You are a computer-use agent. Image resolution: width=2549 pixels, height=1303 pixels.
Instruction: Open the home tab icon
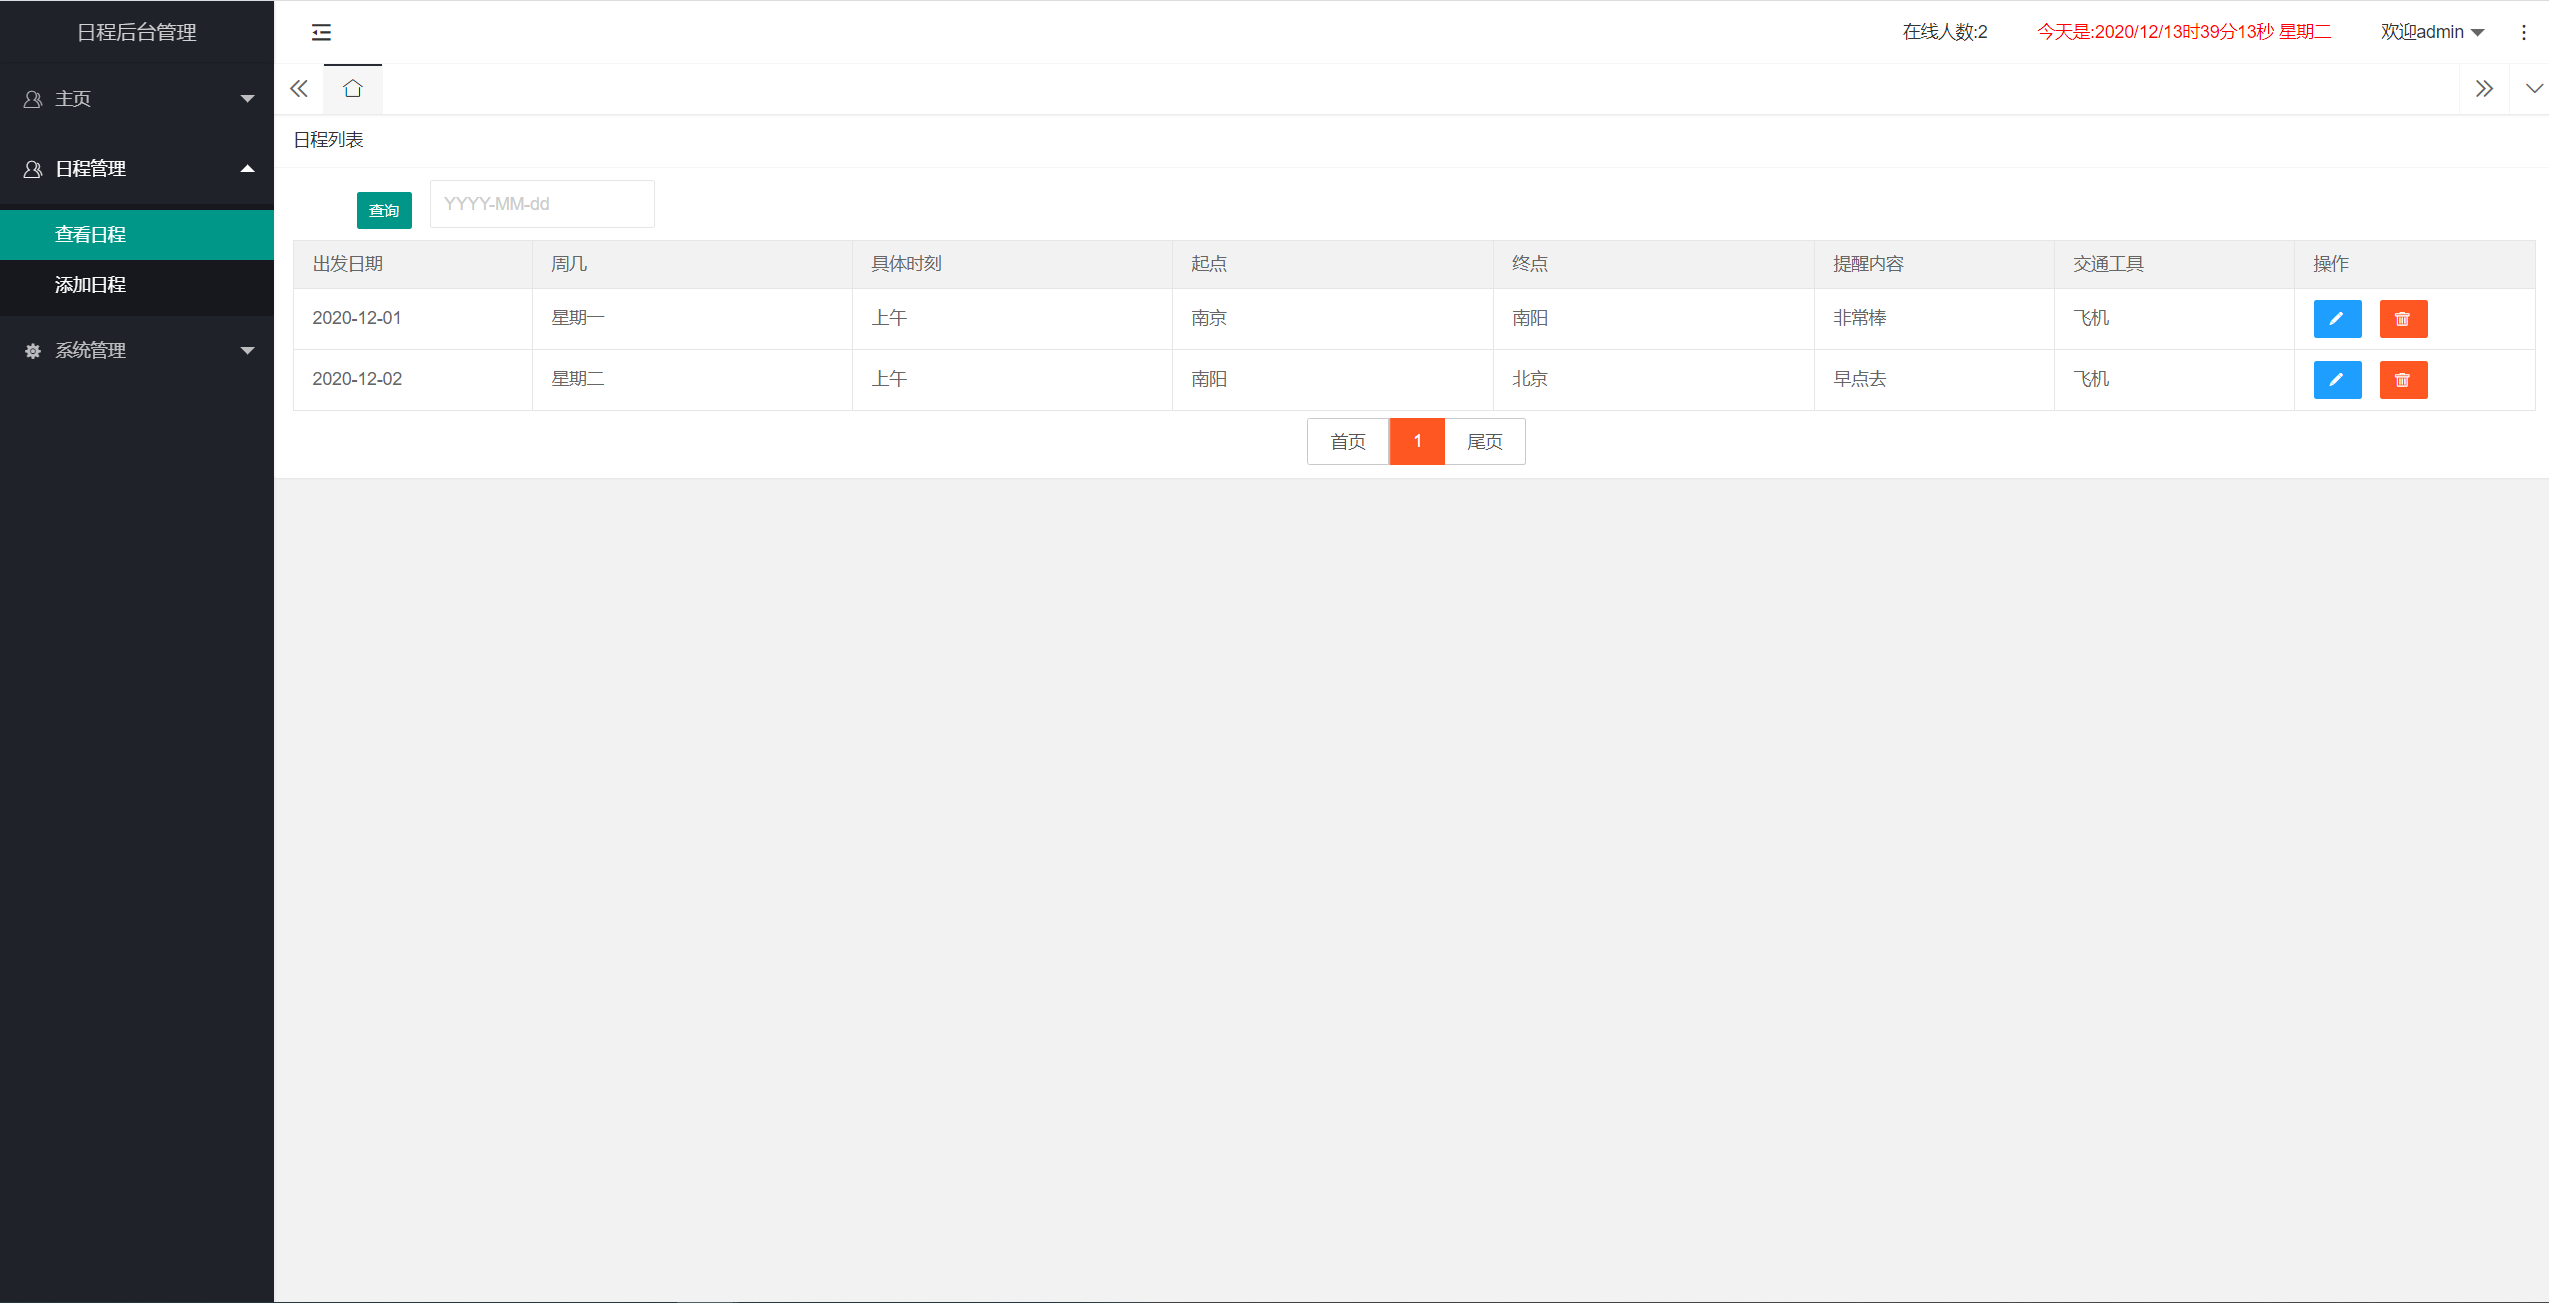pos(352,89)
